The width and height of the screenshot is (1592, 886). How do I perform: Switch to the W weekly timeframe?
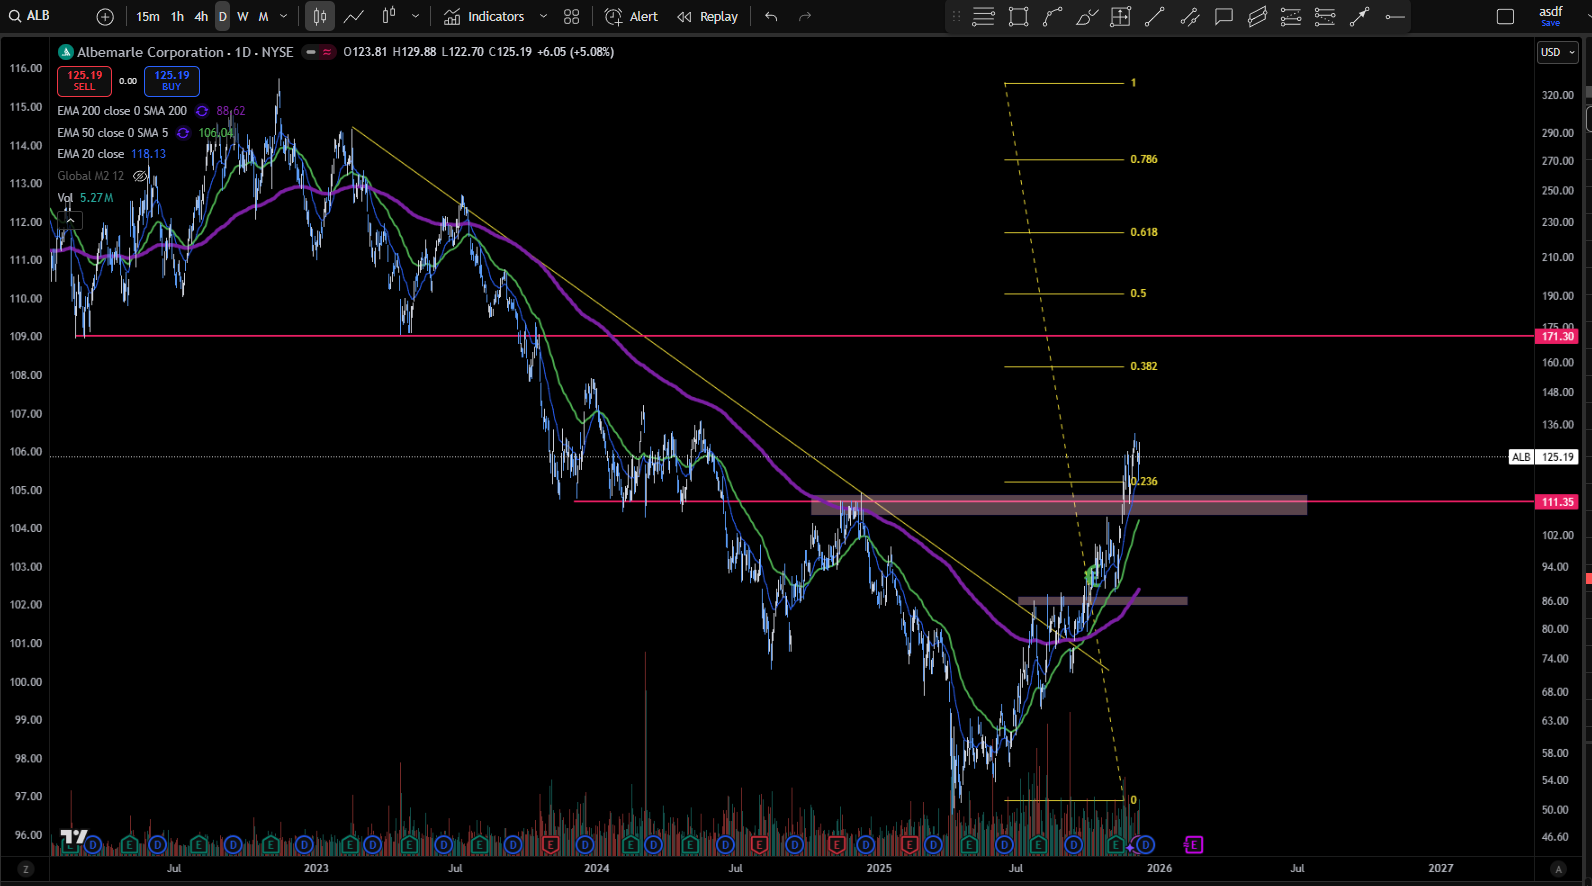(243, 16)
